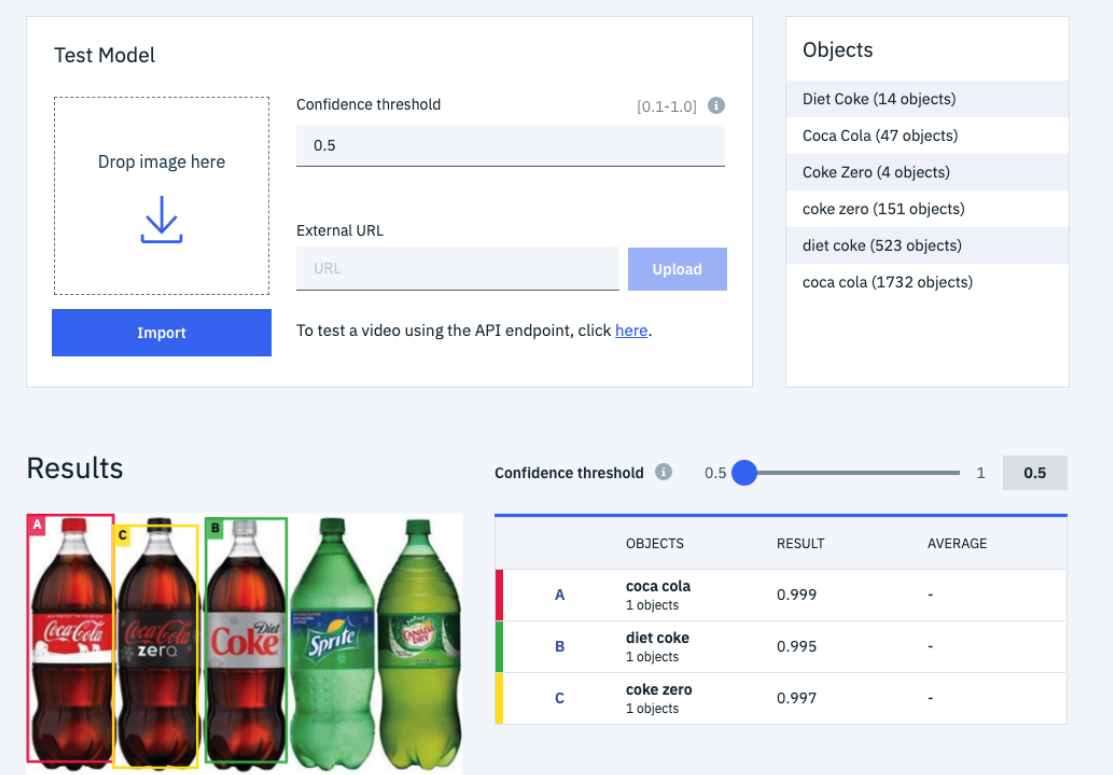The image size is (1113, 775).
Task: Click row letter C in results table
Action: 559,698
